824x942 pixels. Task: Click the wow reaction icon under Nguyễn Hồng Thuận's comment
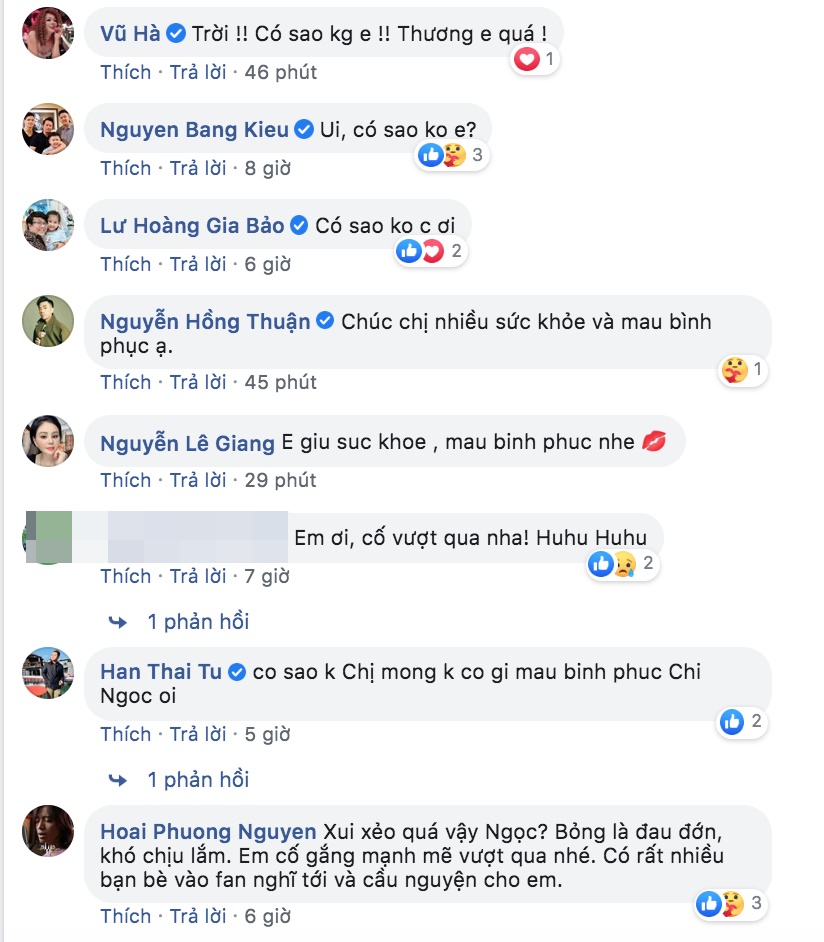(x=737, y=368)
